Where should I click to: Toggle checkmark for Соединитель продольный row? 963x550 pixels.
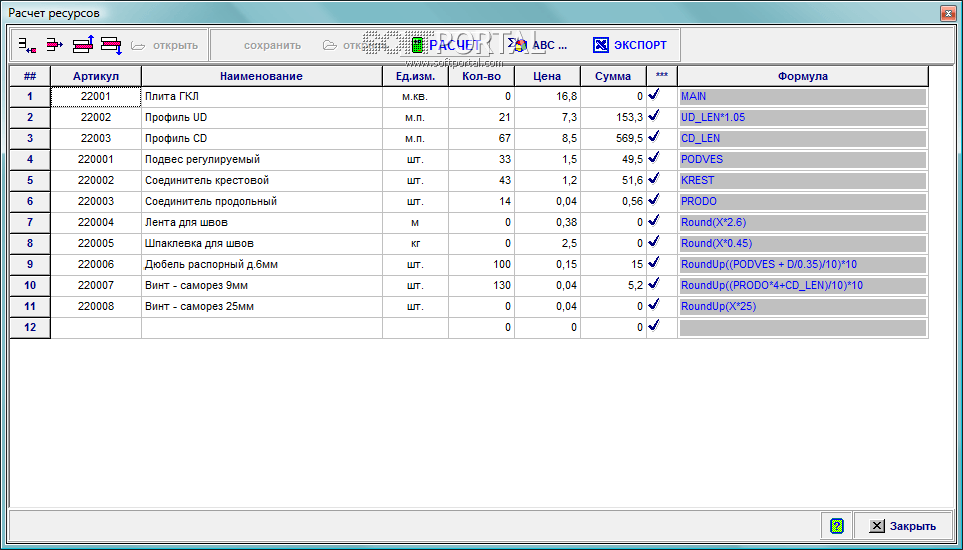click(655, 199)
